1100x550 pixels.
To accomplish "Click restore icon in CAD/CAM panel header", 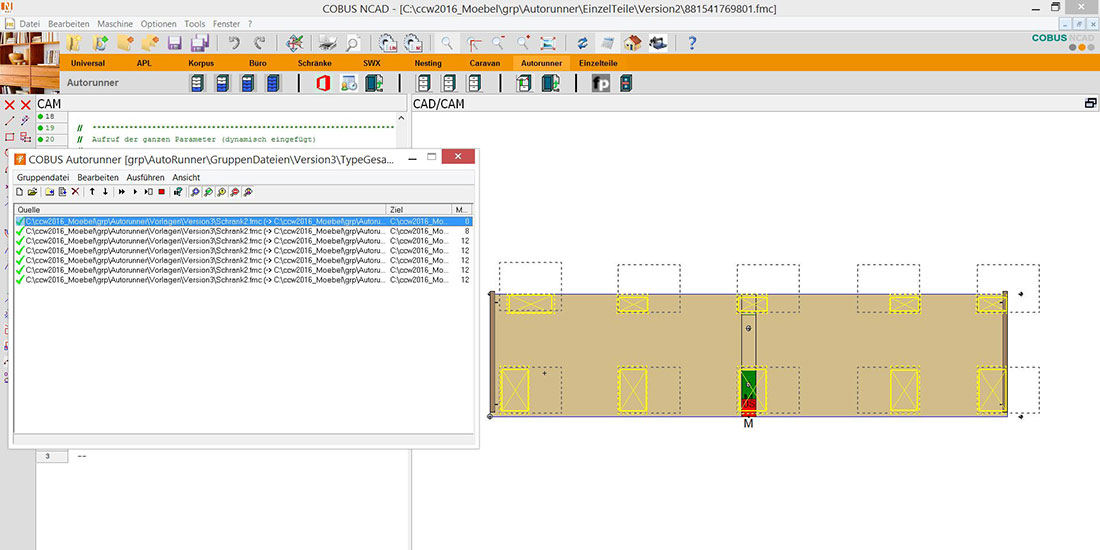I will tap(1090, 104).
